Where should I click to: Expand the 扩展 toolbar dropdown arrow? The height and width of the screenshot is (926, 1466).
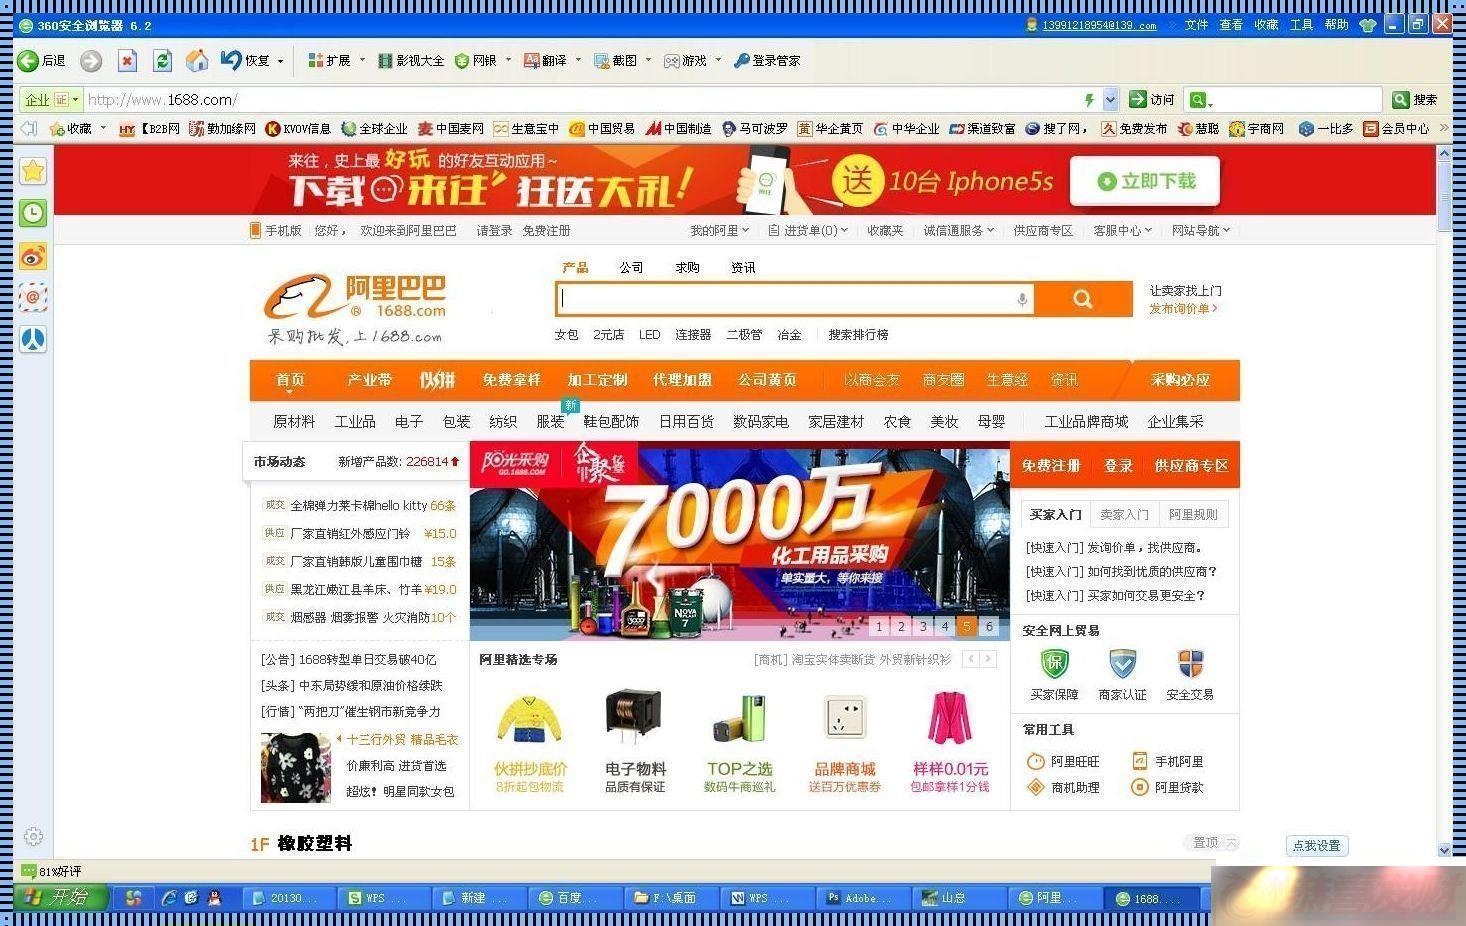[x=362, y=61]
